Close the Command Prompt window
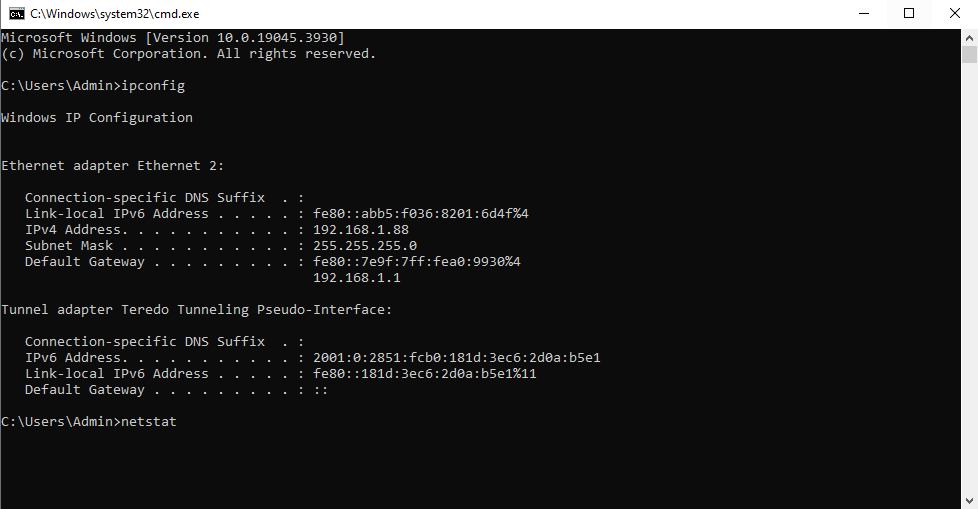The image size is (978, 509). point(955,13)
